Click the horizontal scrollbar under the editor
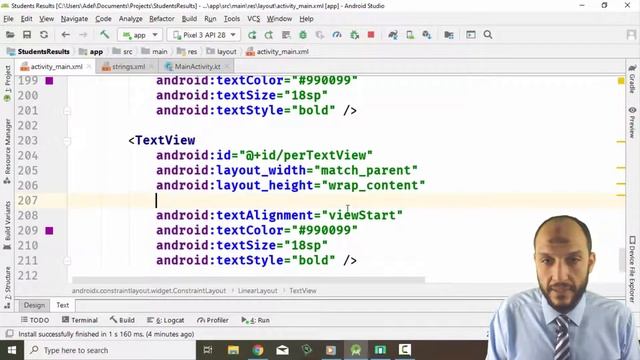This screenshot has height=360, width=640. pos(249,280)
